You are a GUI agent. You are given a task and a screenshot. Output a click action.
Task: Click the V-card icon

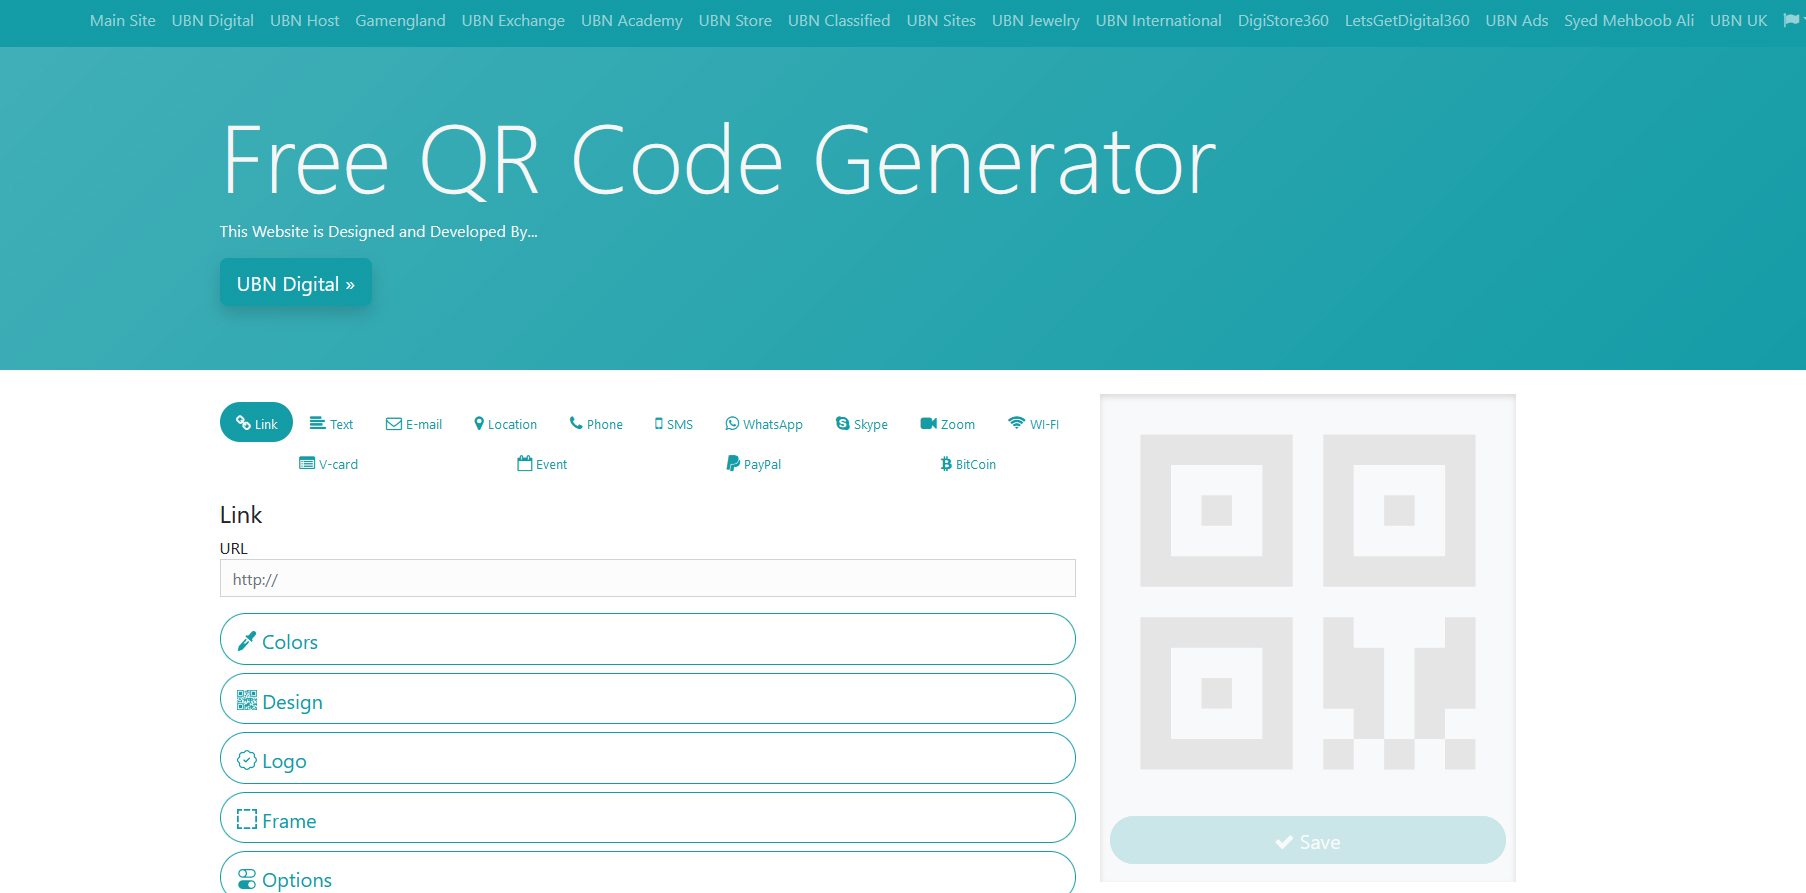point(307,463)
